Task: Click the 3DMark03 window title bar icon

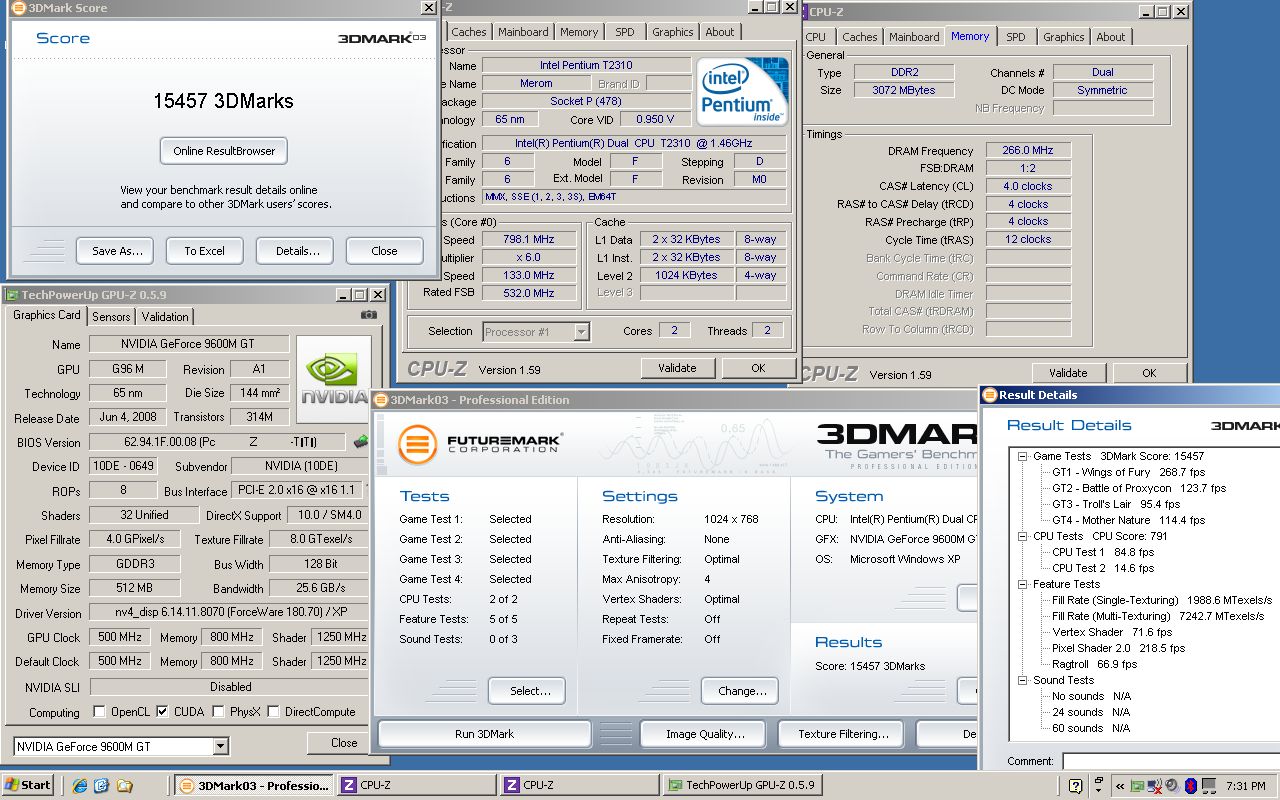Action: (x=381, y=400)
